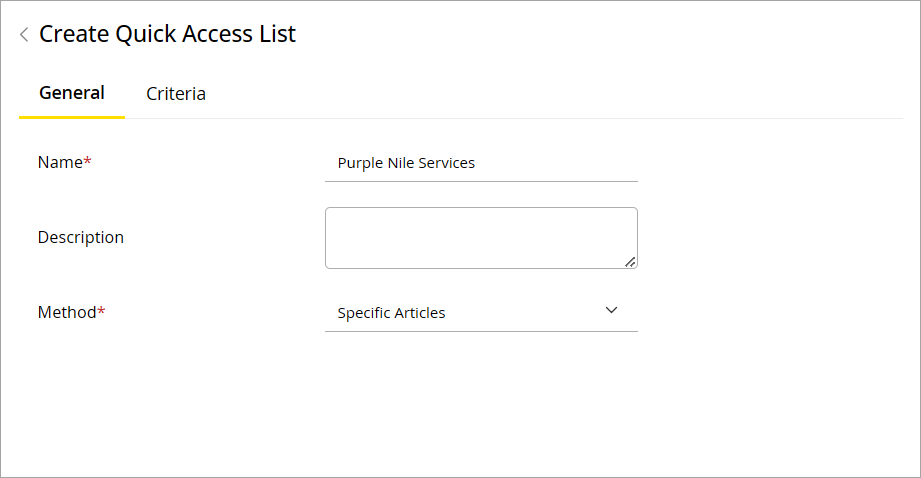Click the underline below the Name field
The height and width of the screenshot is (478, 921).
click(481, 181)
